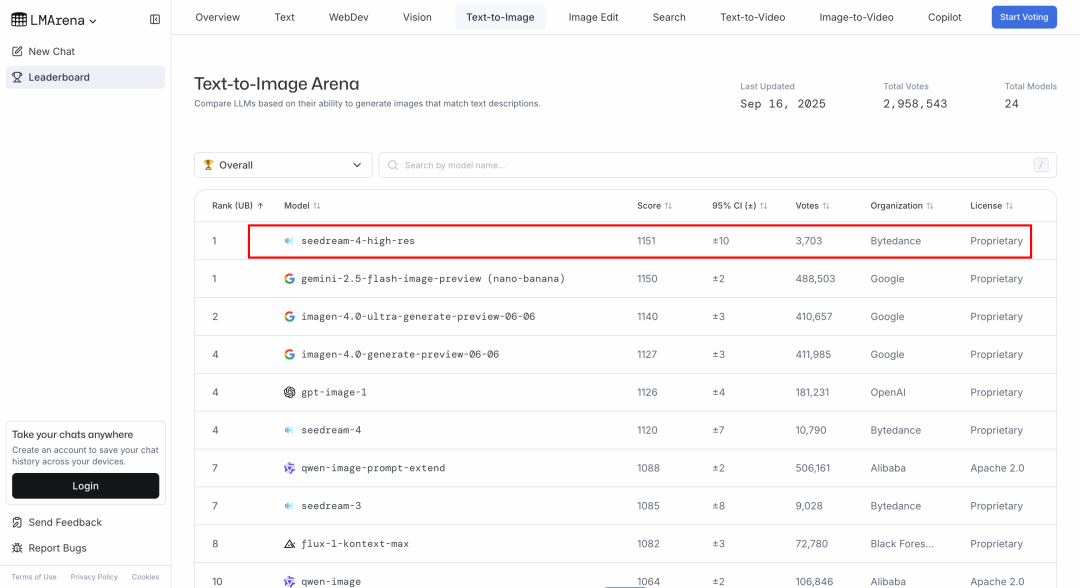Click the Leaderboard trophy icon in sidebar
This screenshot has height=588, width=1080.
pyautogui.click(x=17, y=77)
